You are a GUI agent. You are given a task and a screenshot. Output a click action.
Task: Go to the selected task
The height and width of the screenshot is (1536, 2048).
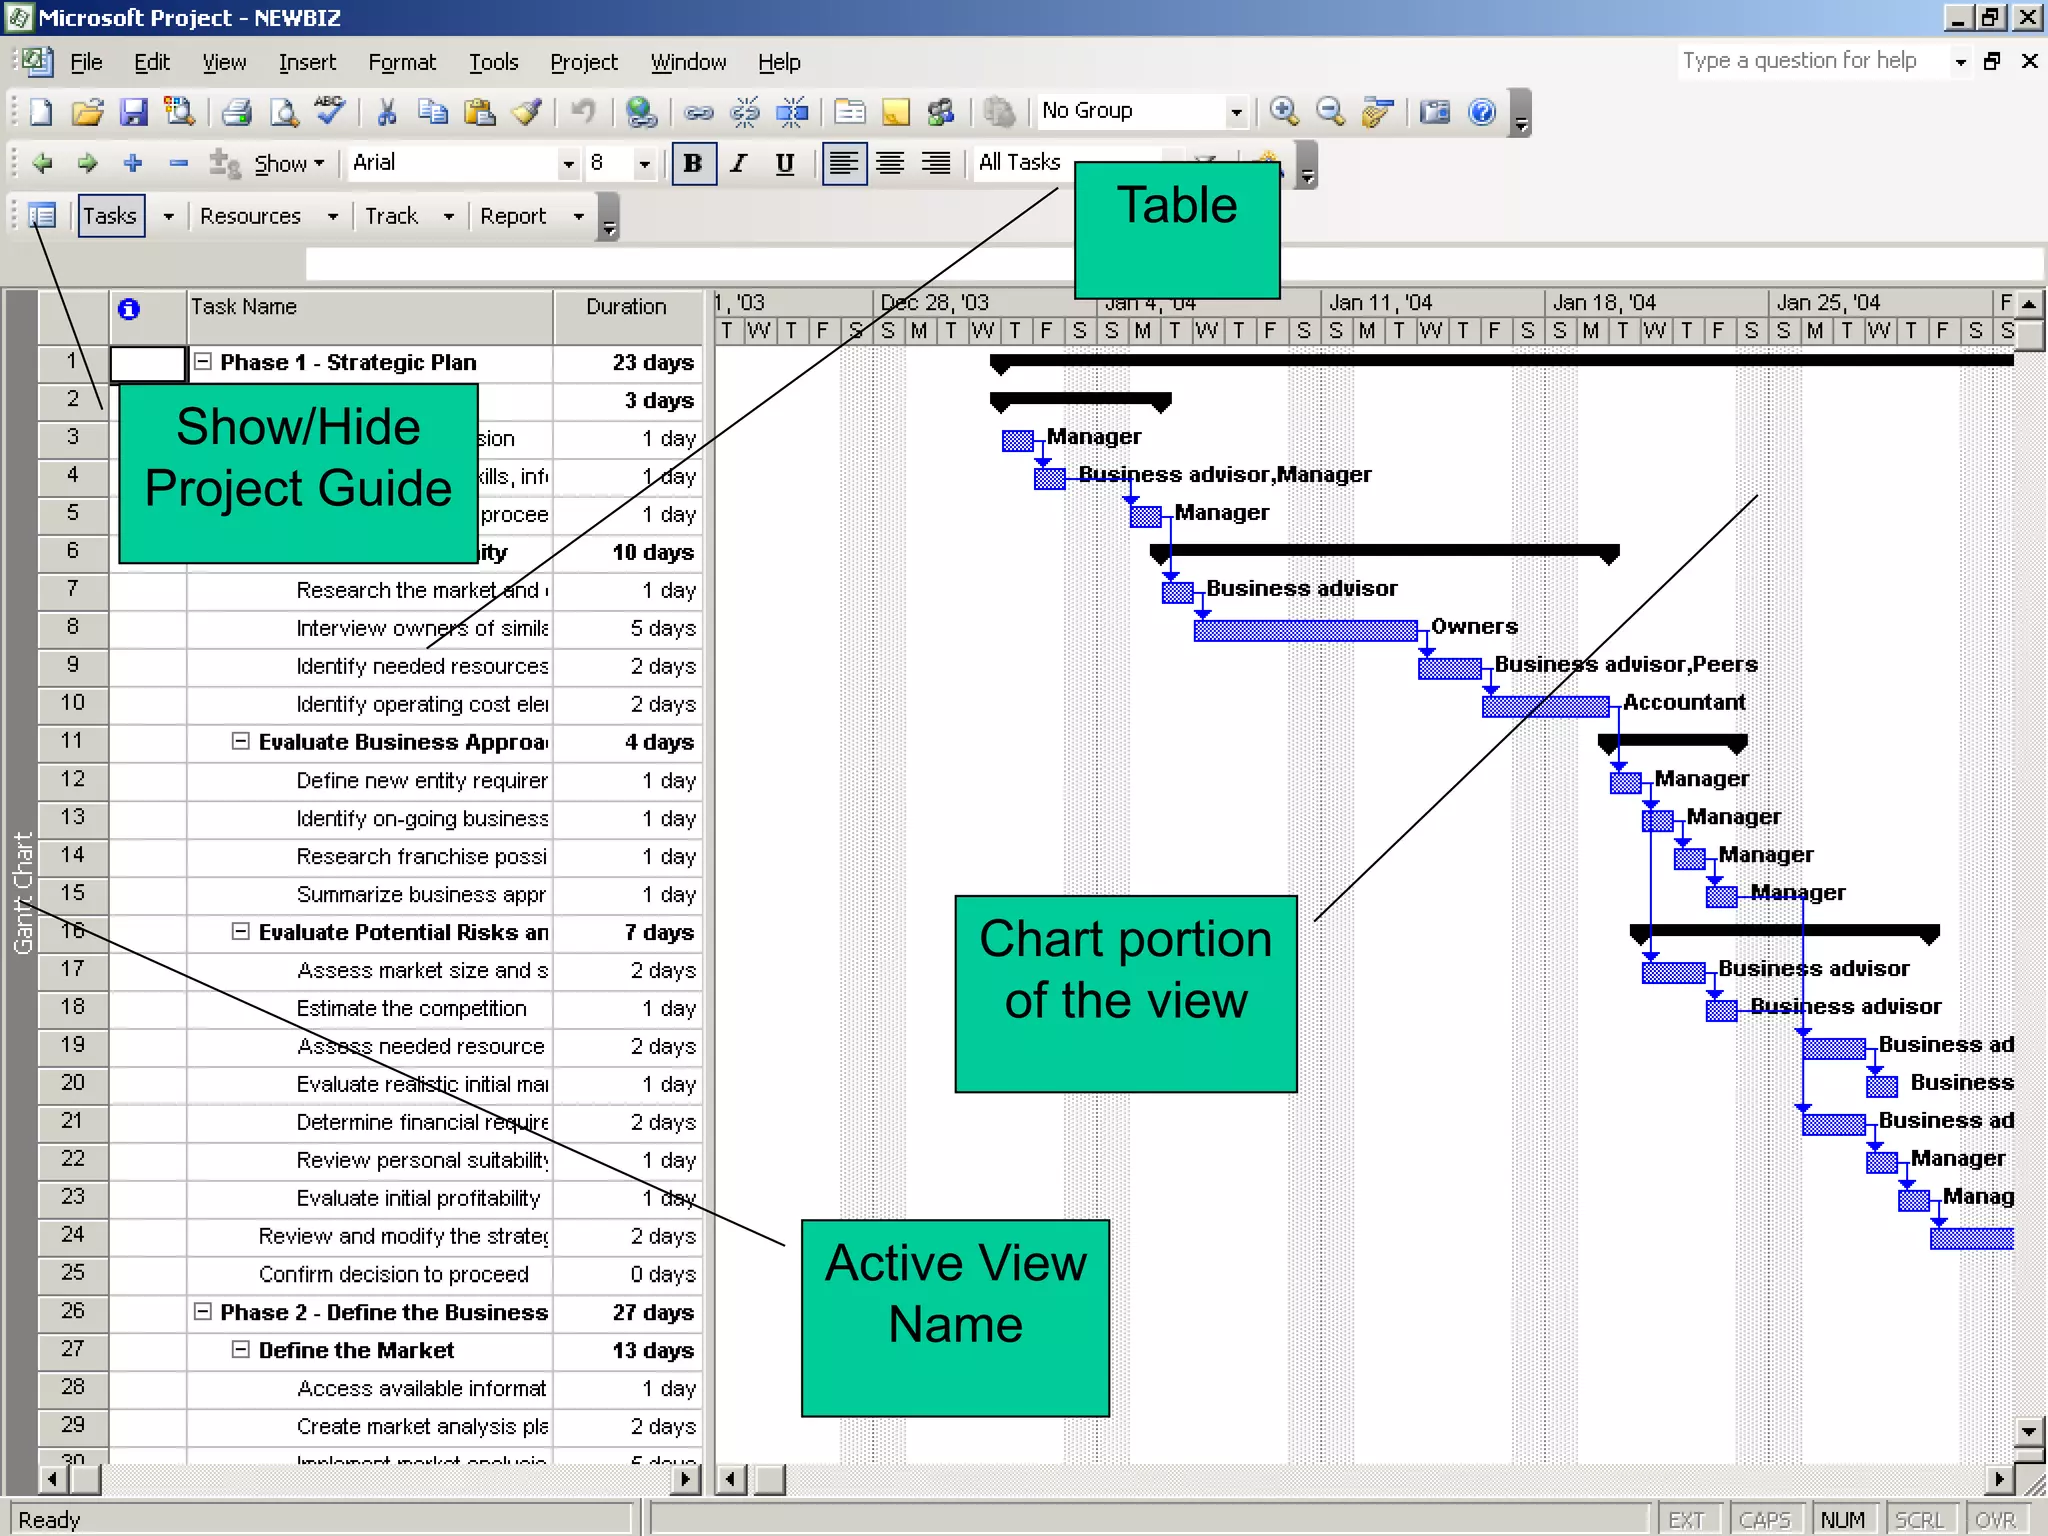(1378, 112)
